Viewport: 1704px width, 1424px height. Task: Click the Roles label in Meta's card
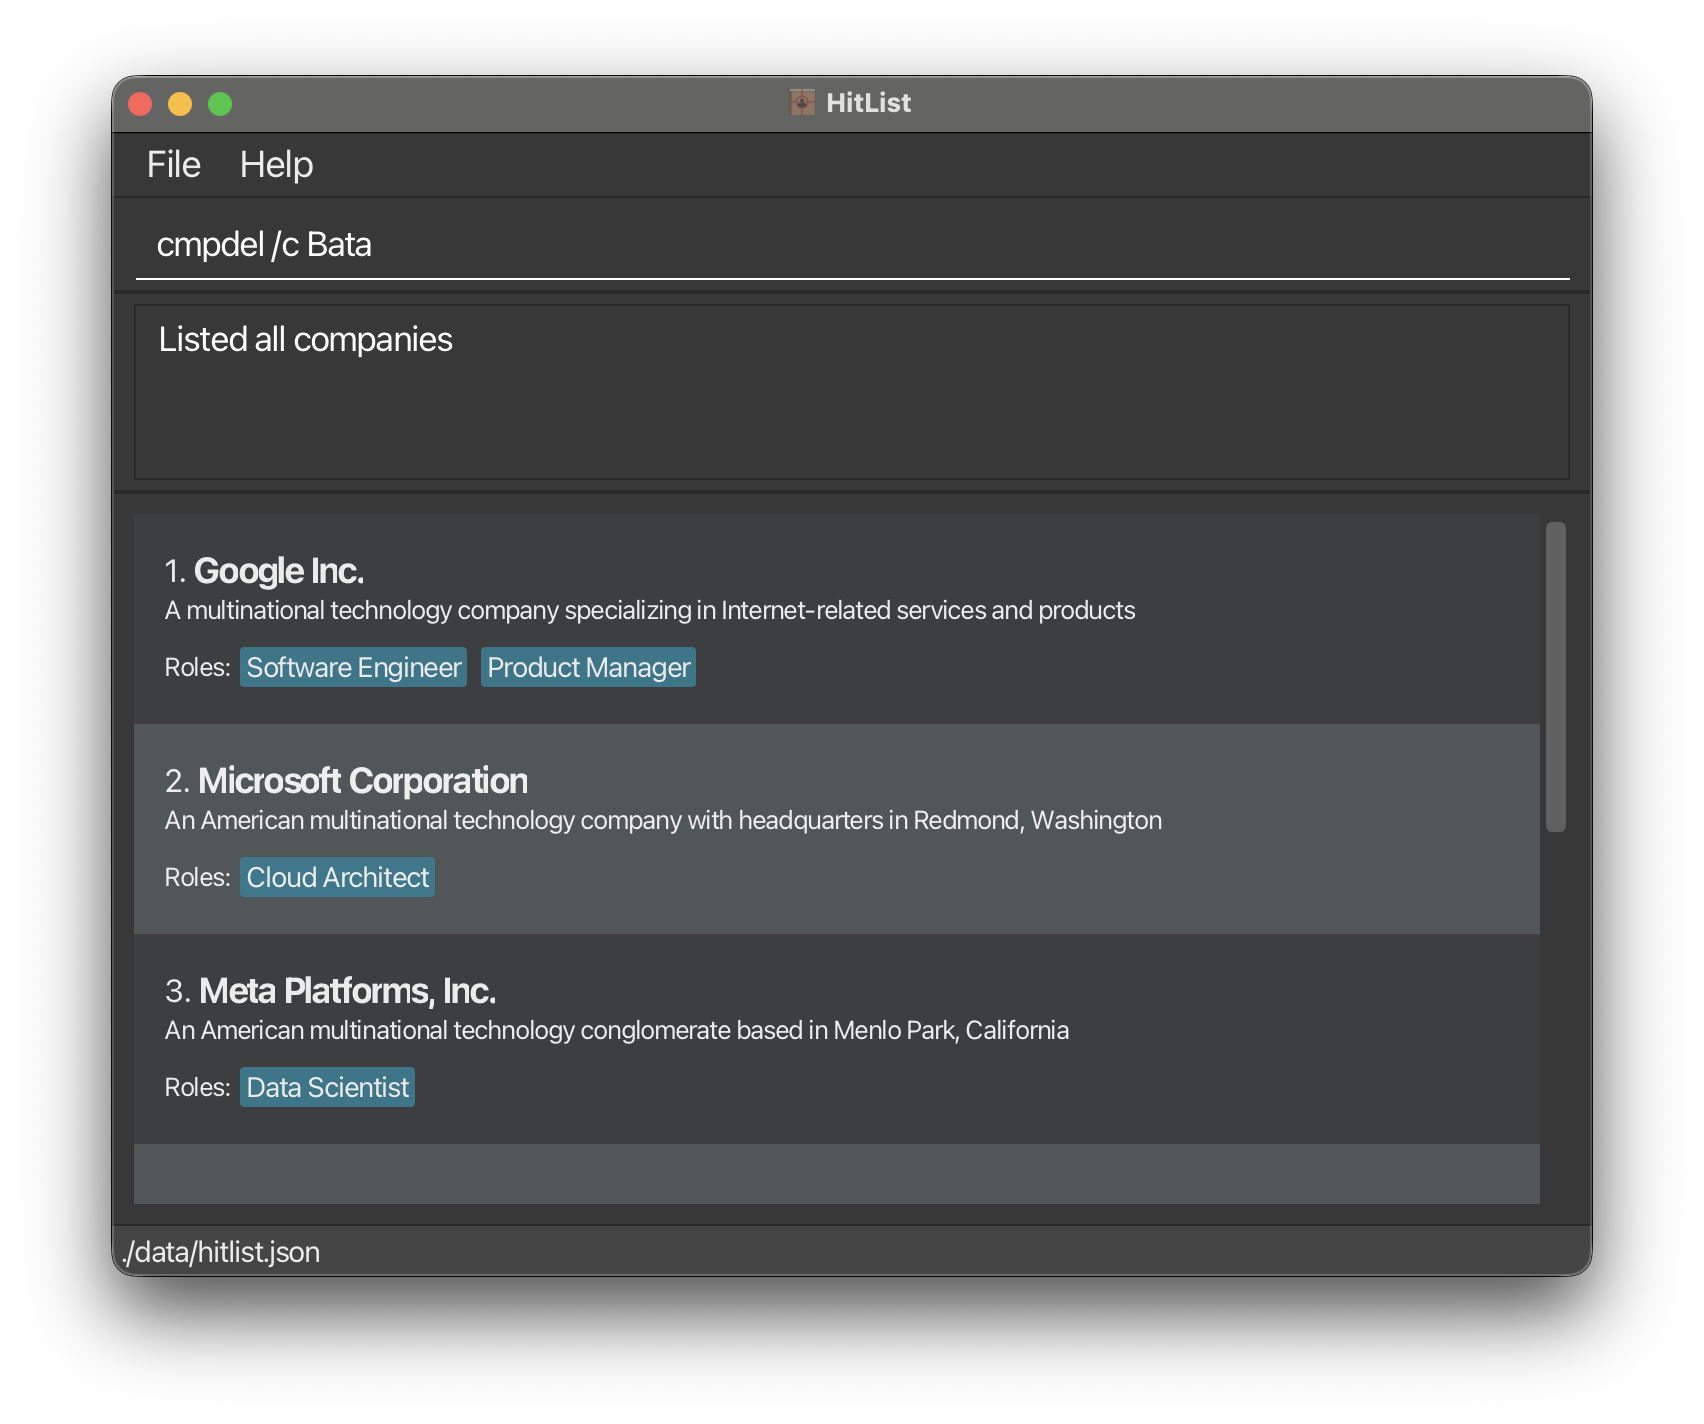coord(198,1088)
